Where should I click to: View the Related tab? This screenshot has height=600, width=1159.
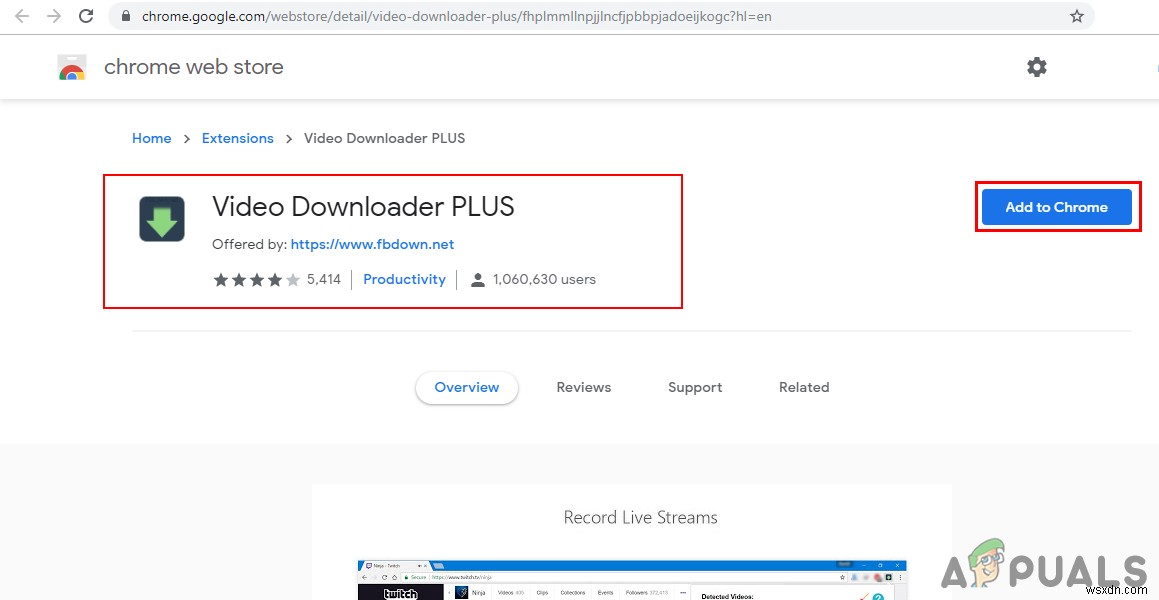coord(803,387)
